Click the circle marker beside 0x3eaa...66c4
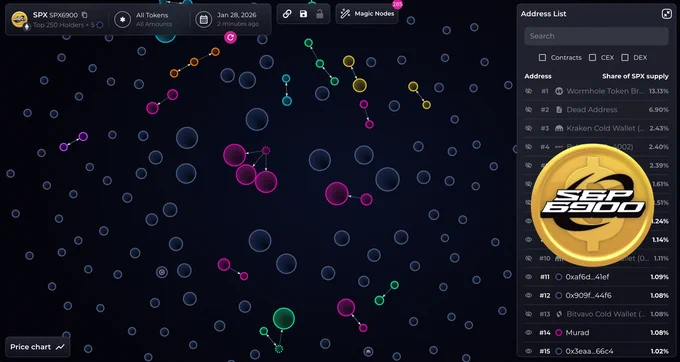 coord(559,351)
